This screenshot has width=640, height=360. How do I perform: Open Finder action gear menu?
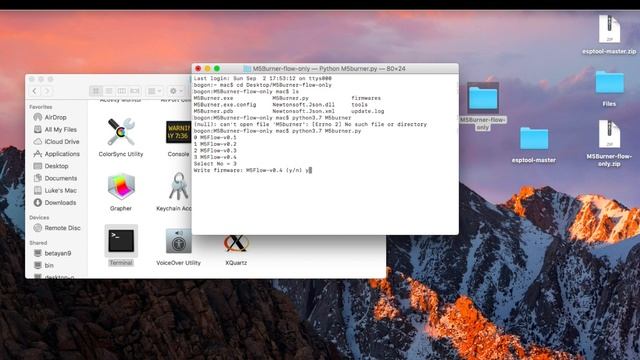coord(176,91)
